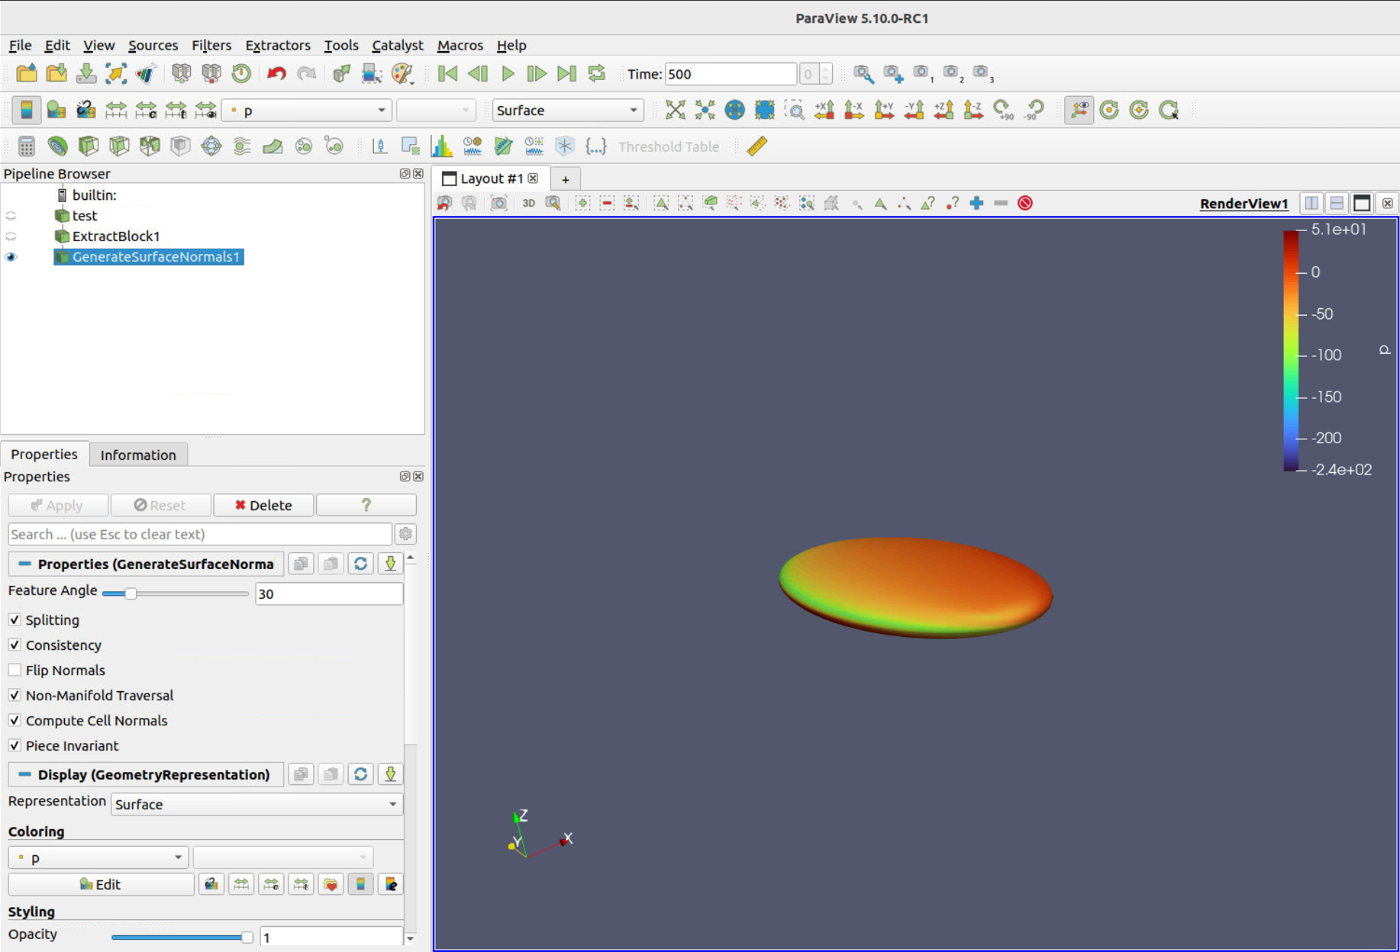Open the Load Color Palette icon
This screenshot has width=1400, height=952.
click(401, 74)
